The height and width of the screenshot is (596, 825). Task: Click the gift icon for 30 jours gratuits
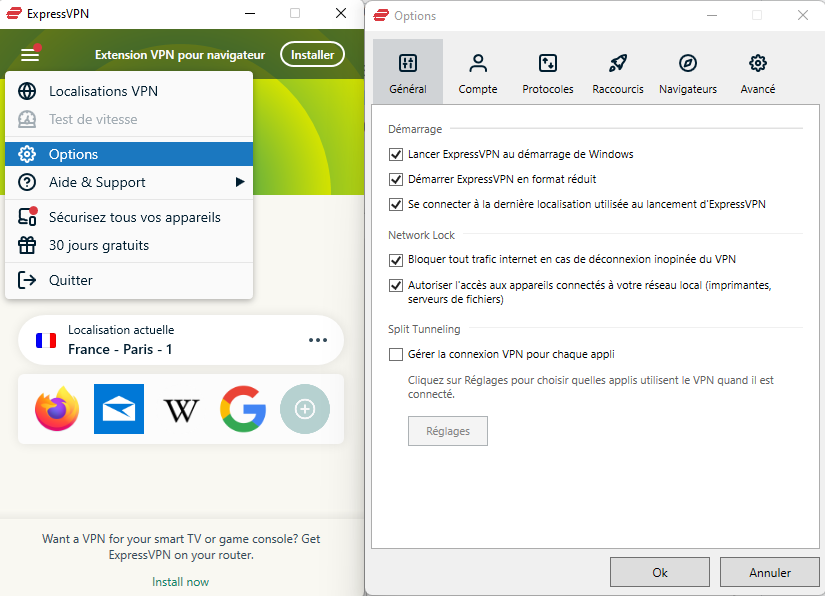point(27,245)
